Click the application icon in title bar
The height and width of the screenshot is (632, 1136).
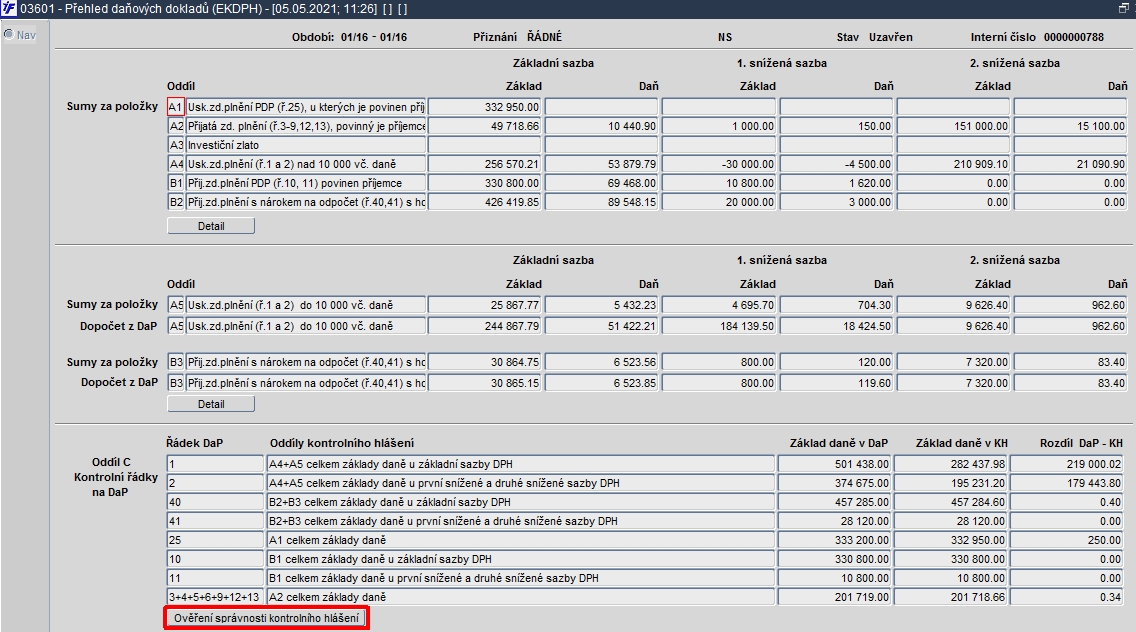[x=9, y=9]
